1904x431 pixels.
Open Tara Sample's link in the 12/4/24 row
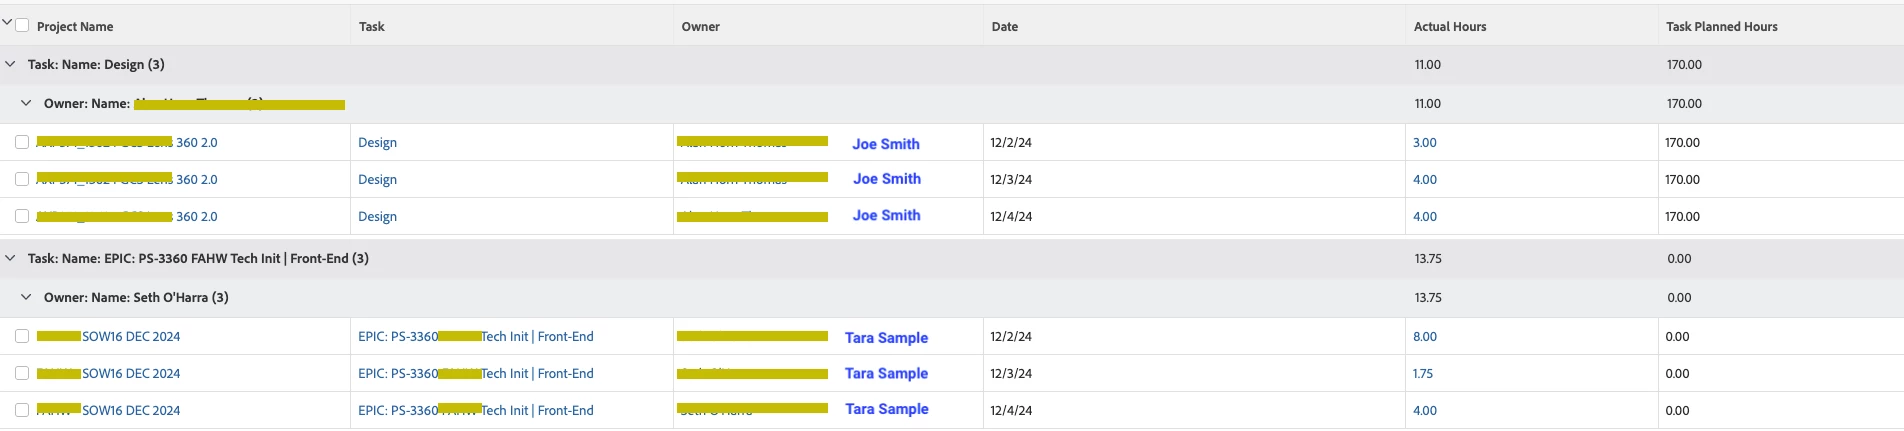coord(886,409)
